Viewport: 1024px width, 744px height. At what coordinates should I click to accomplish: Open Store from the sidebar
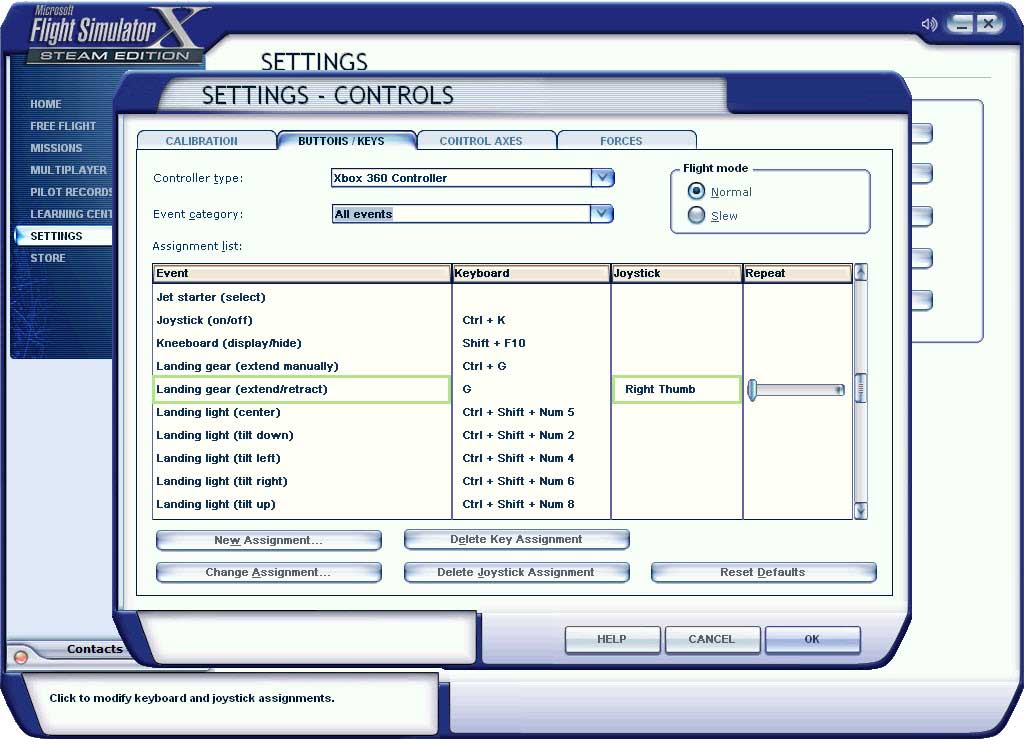pyautogui.click(x=48, y=258)
